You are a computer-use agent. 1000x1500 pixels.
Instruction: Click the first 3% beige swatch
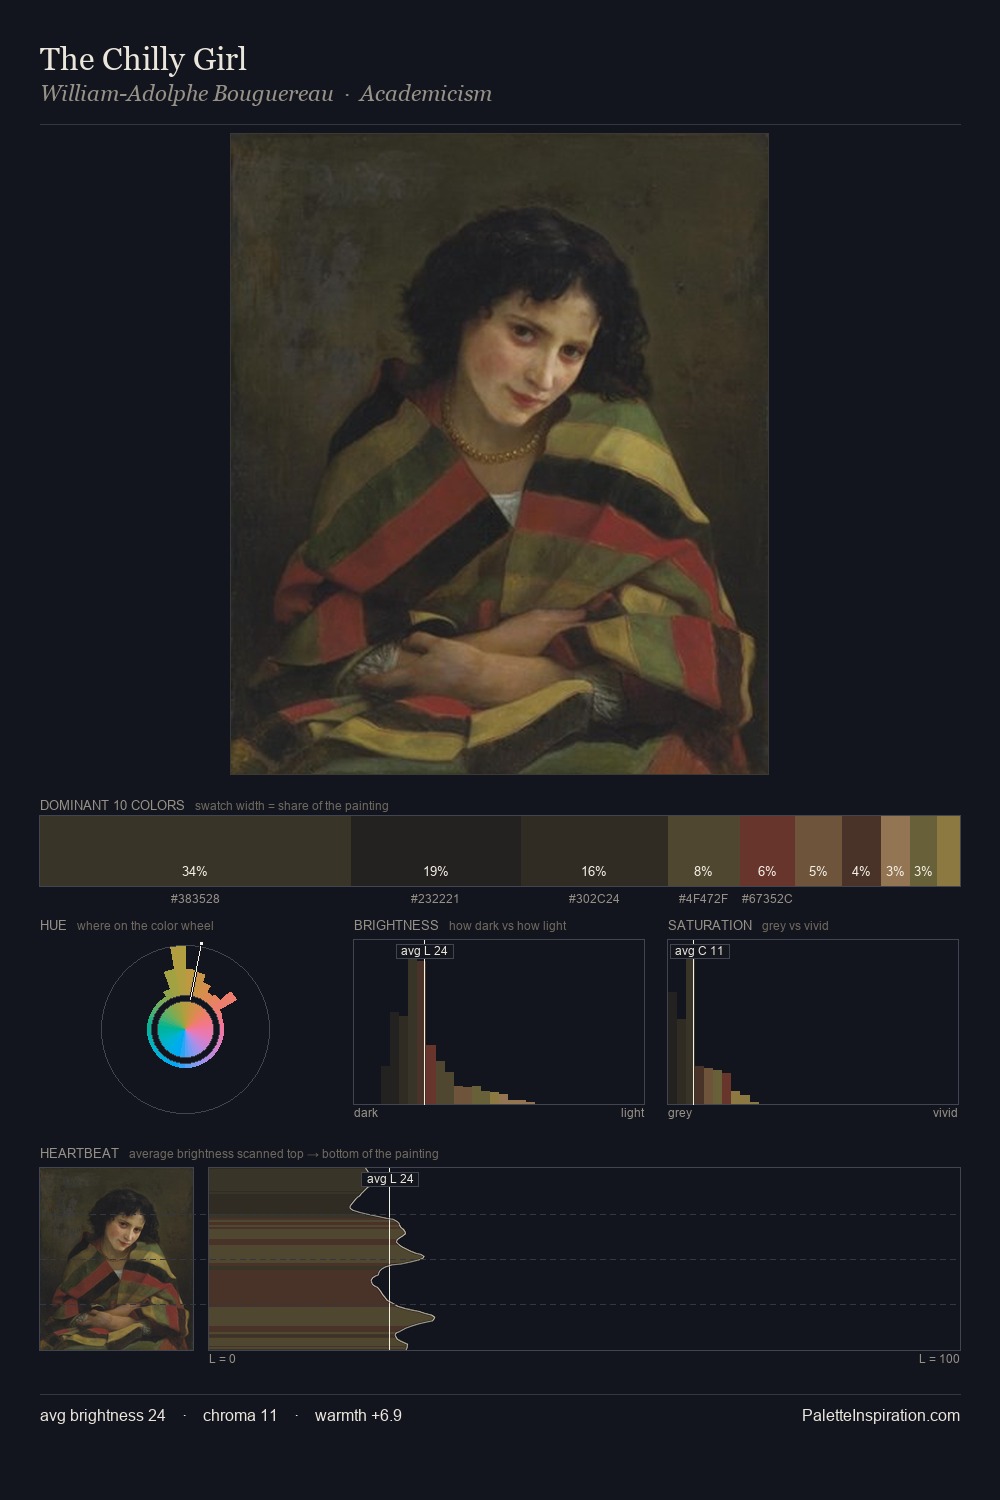[x=895, y=851]
